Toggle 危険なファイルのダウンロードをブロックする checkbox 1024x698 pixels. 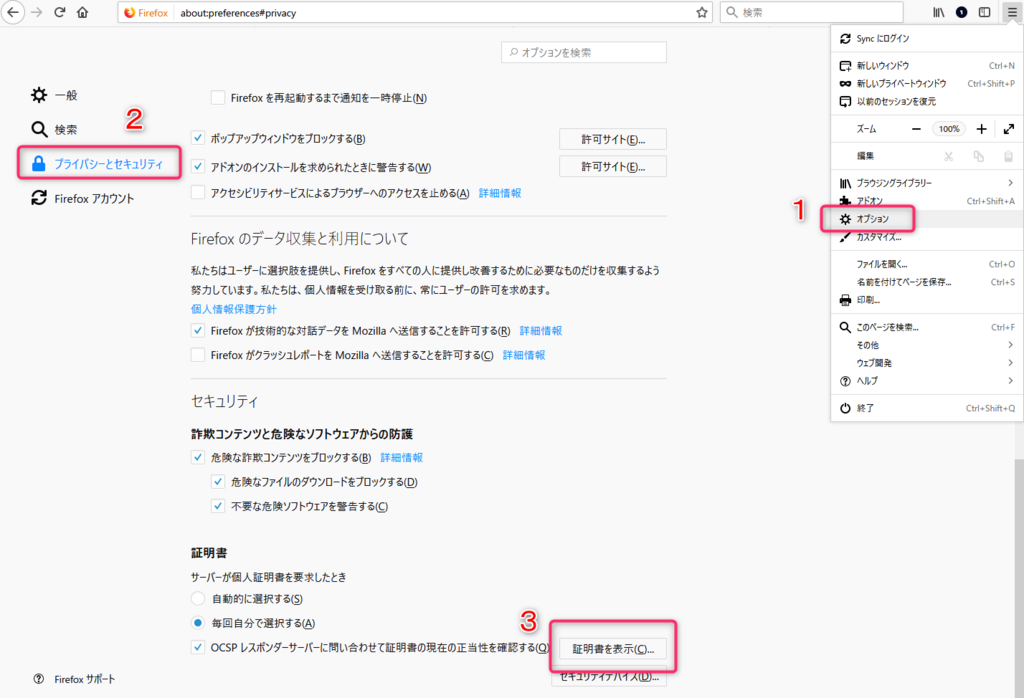pyautogui.click(x=218, y=482)
